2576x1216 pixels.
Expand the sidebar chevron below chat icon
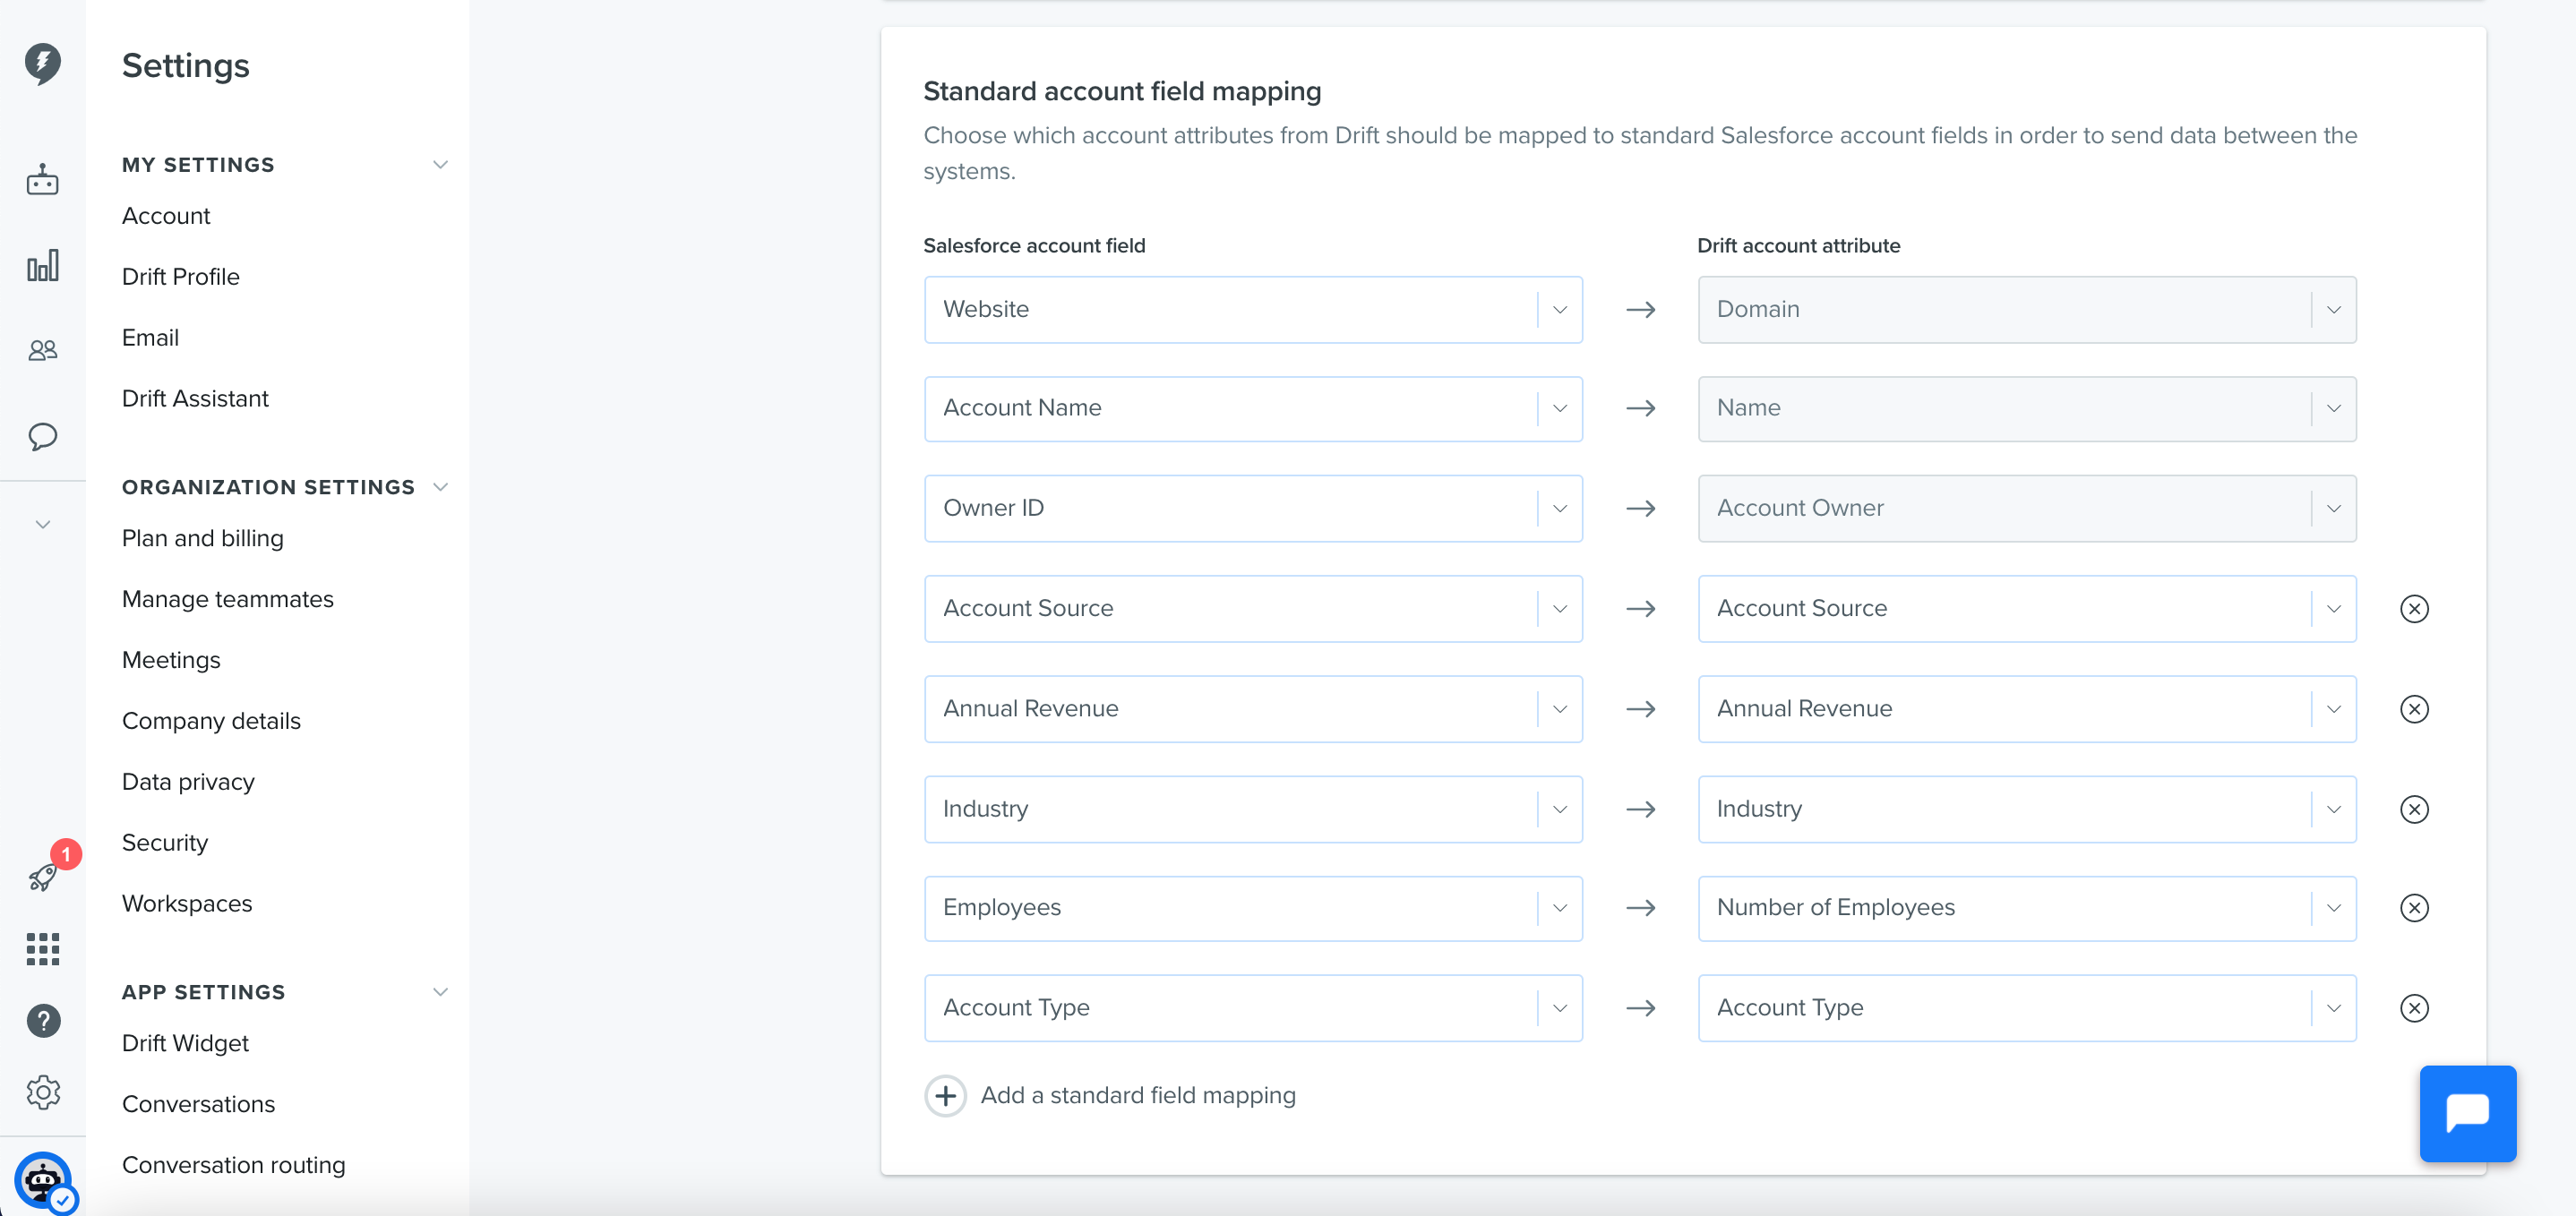pyautogui.click(x=42, y=524)
